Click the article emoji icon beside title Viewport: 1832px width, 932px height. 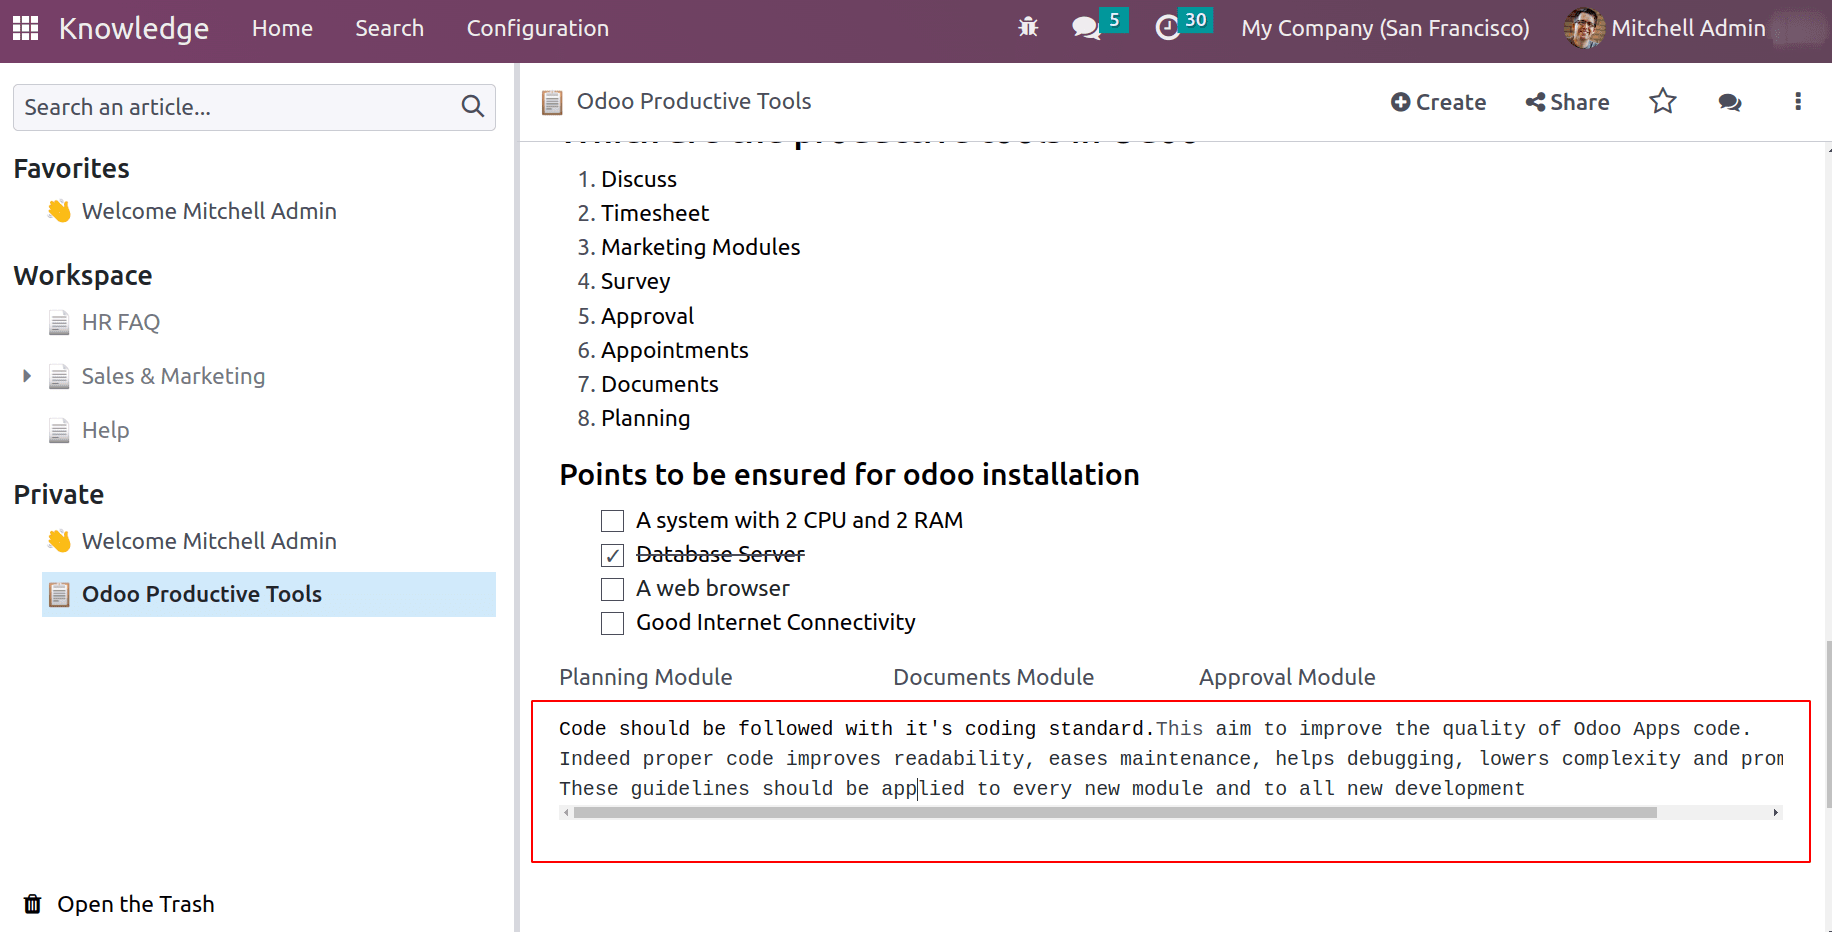(552, 102)
